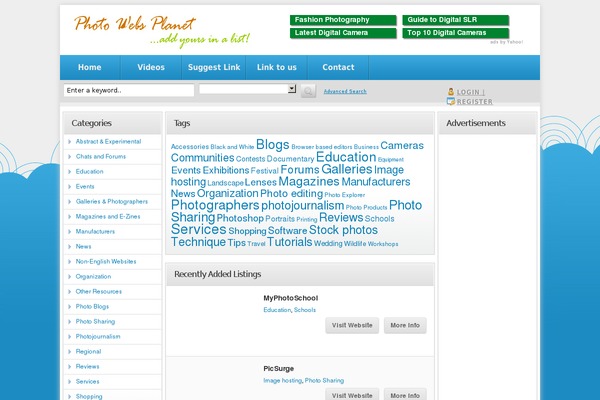
Task: Open Chats and Forums category
Action: coord(101,157)
